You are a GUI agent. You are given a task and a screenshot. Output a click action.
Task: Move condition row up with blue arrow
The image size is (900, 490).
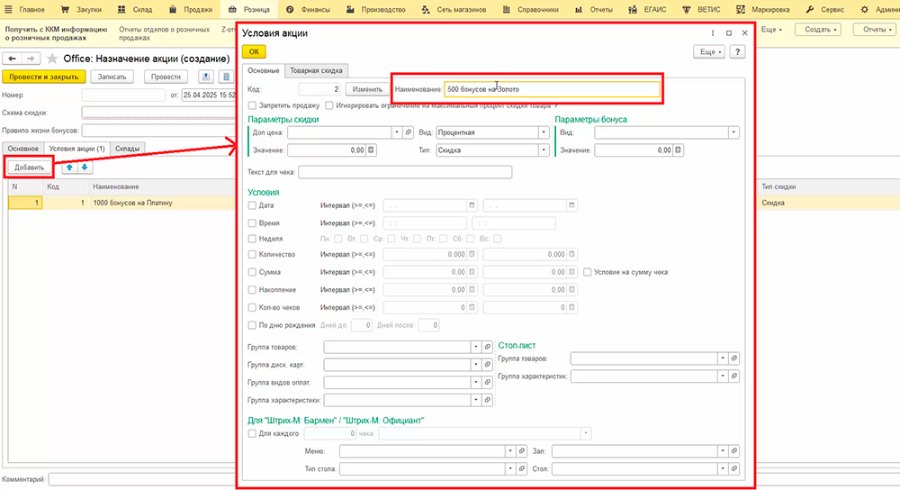coord(69,168)
